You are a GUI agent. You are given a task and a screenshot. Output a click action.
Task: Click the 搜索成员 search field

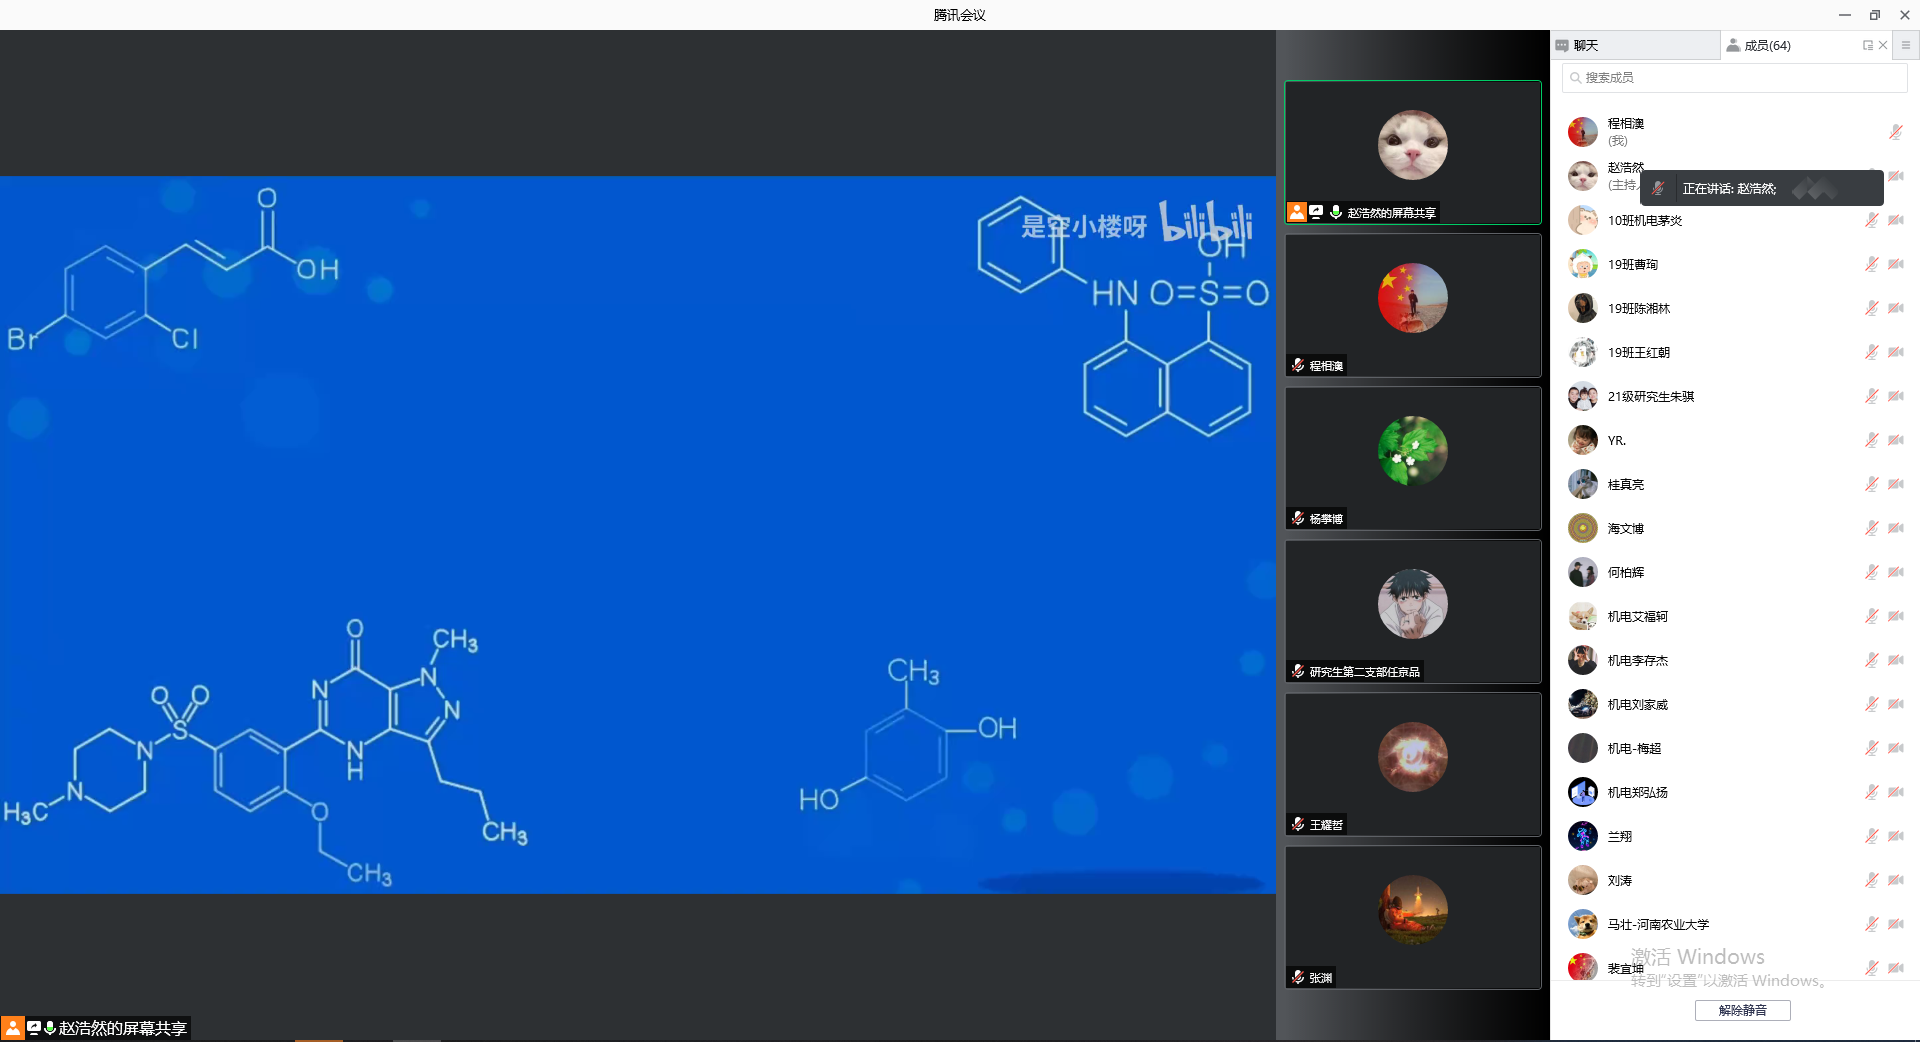(1735, 78)
